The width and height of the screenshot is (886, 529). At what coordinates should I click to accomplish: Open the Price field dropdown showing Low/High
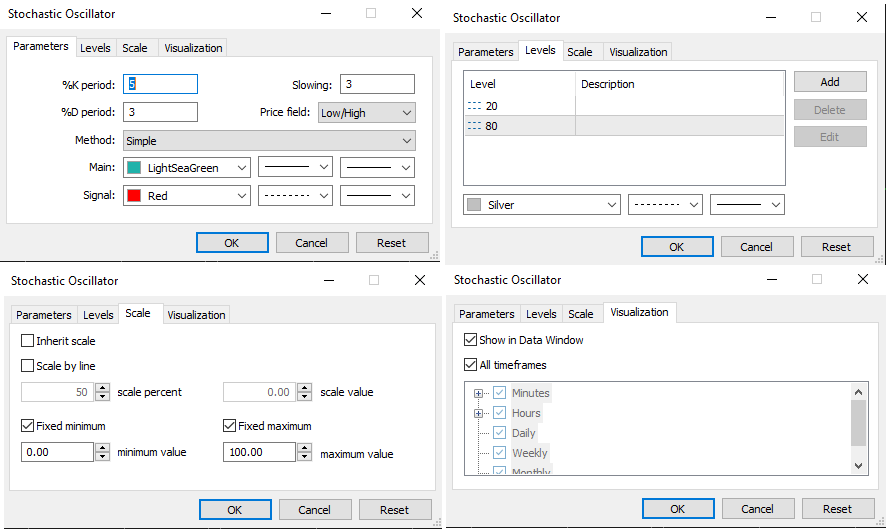[366, 113]
